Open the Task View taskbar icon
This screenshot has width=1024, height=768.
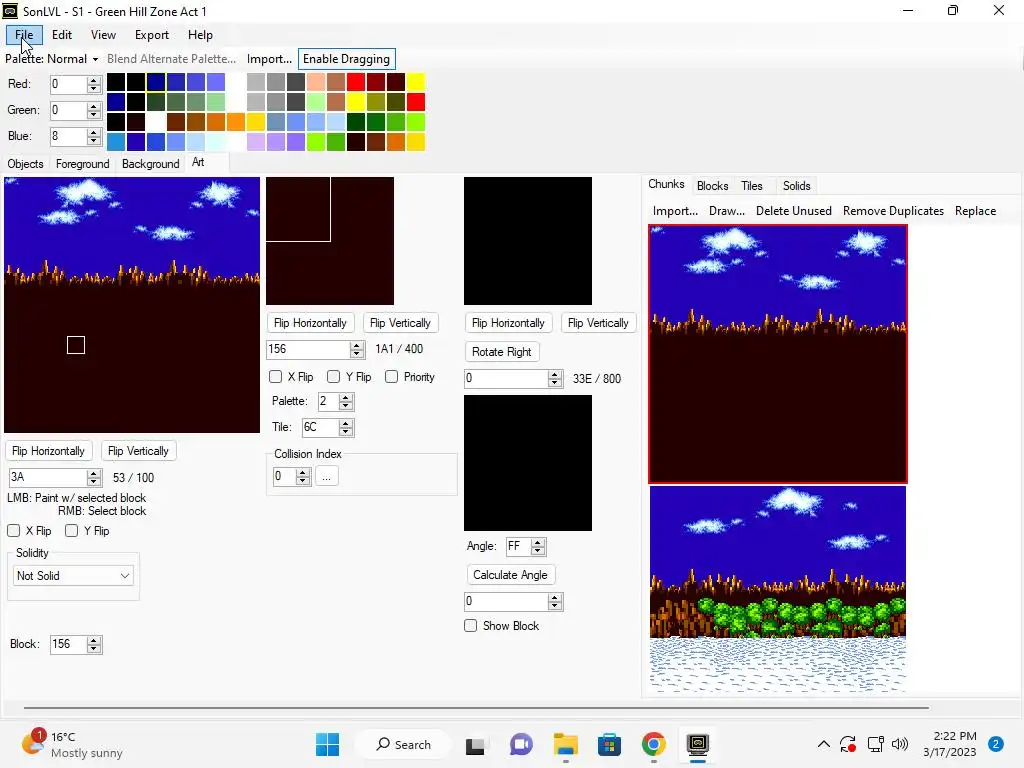[475, 744]
